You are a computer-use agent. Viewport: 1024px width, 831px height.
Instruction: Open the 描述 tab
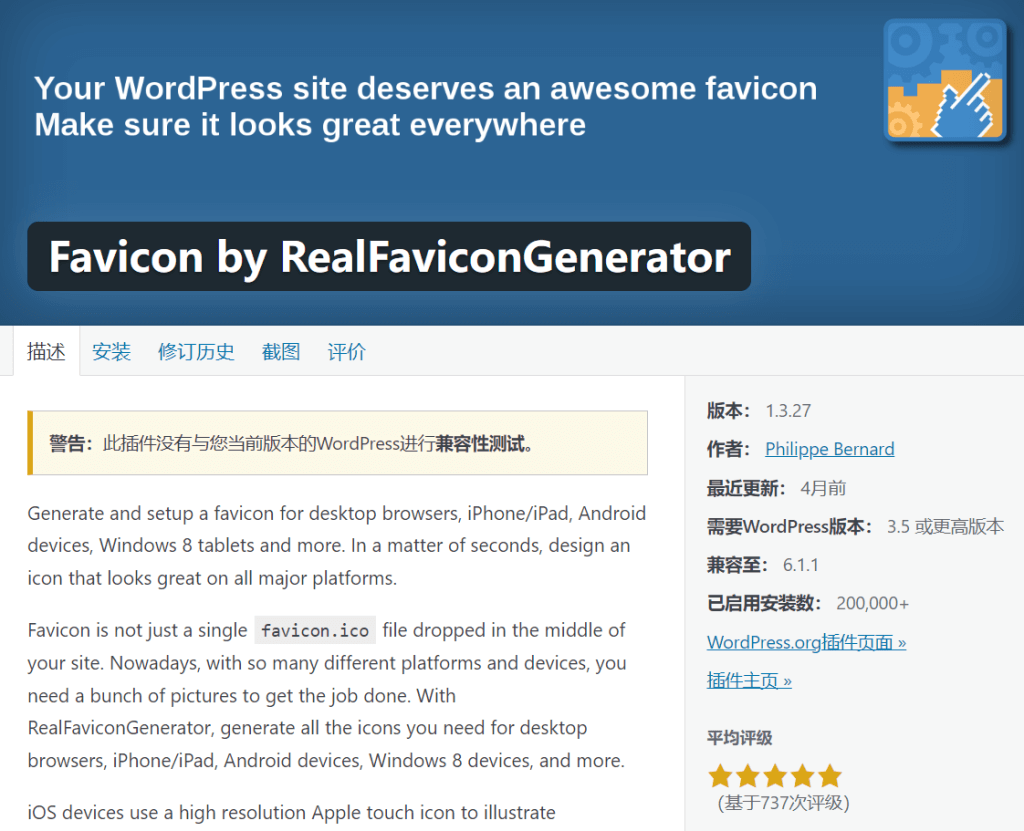(46, 351)
